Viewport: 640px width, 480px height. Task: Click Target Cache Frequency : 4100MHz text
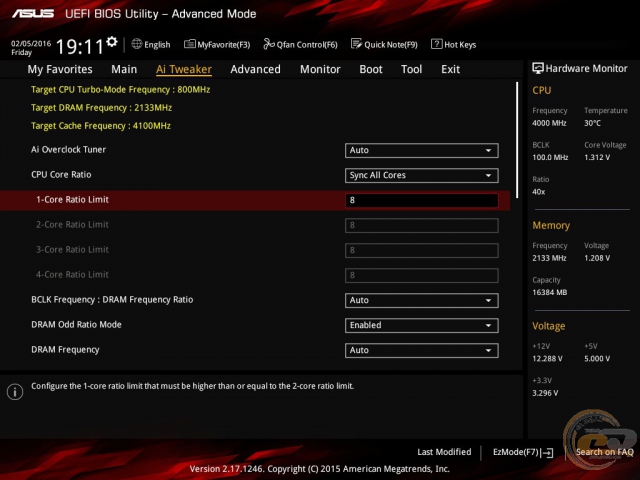tap(101, 126)
